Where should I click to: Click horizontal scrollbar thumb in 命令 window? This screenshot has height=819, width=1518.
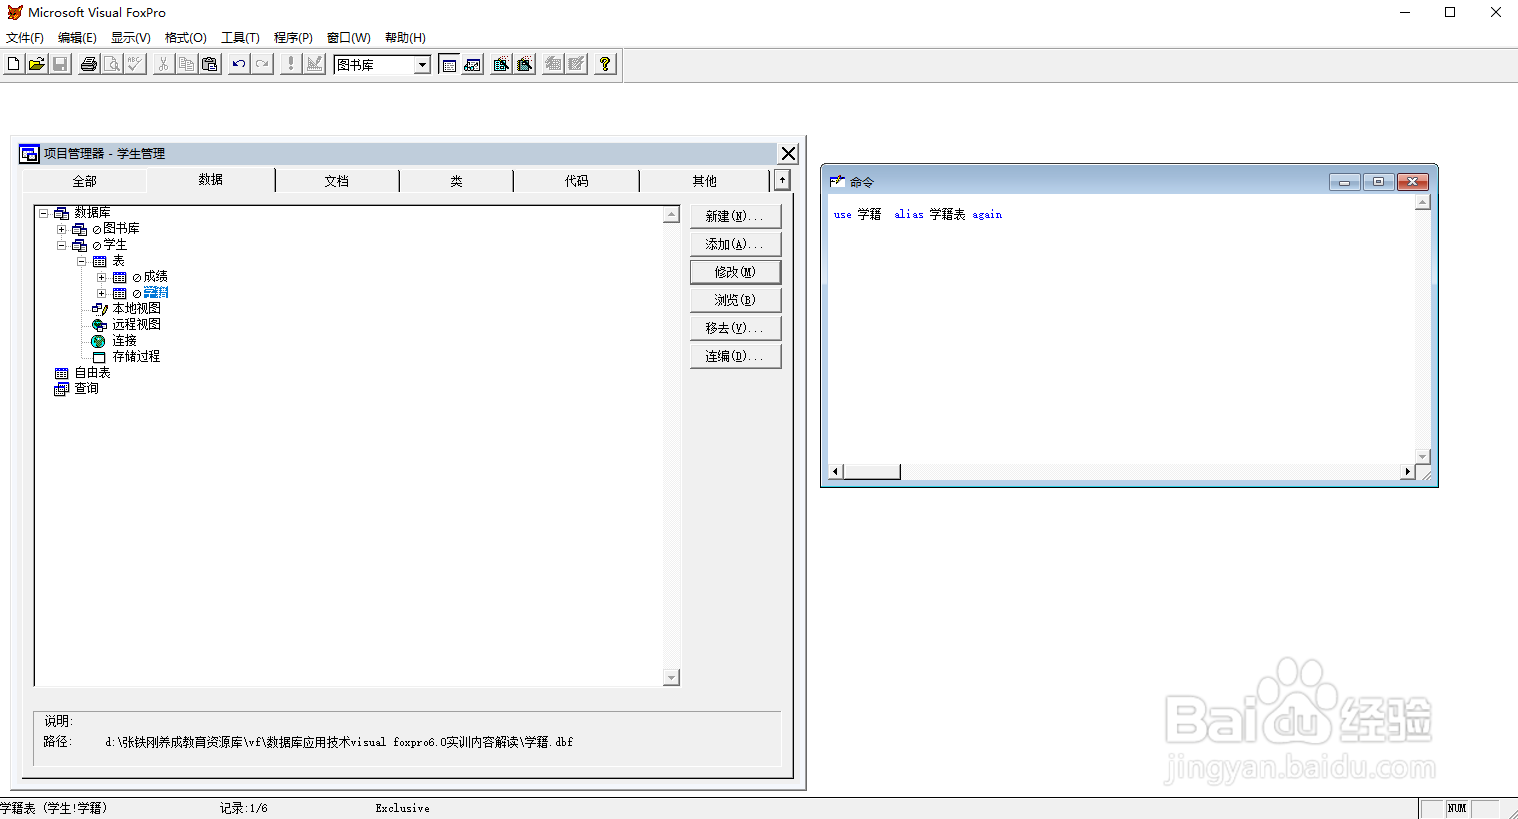872,472
